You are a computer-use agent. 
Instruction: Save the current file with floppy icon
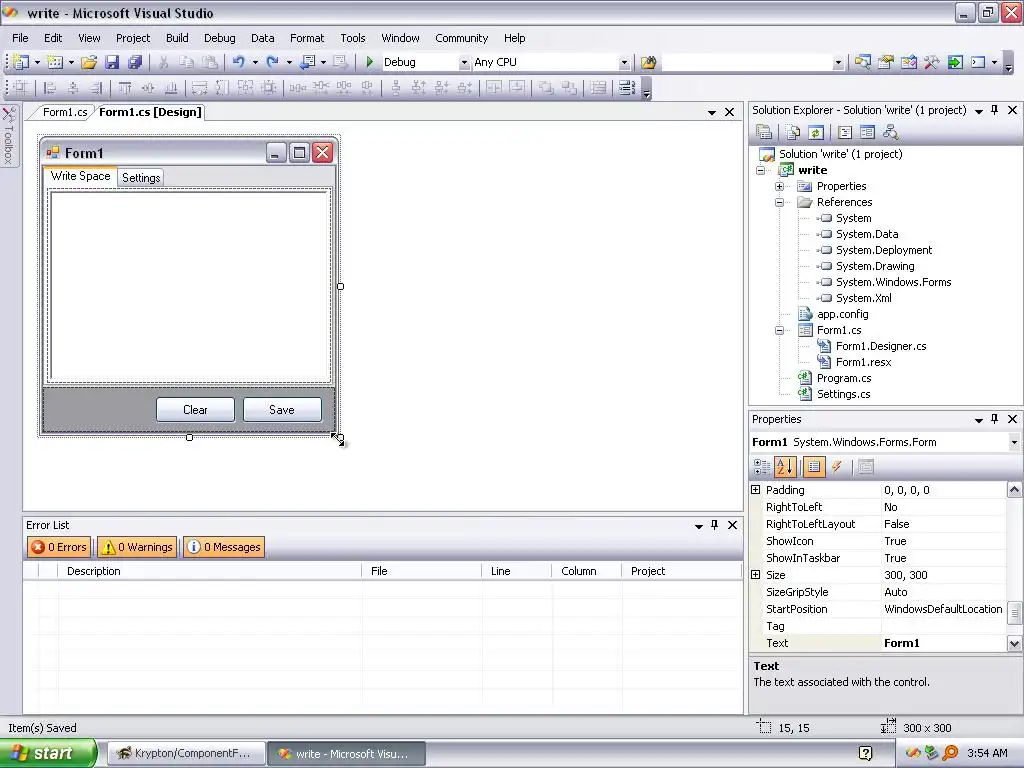point(112,62)
